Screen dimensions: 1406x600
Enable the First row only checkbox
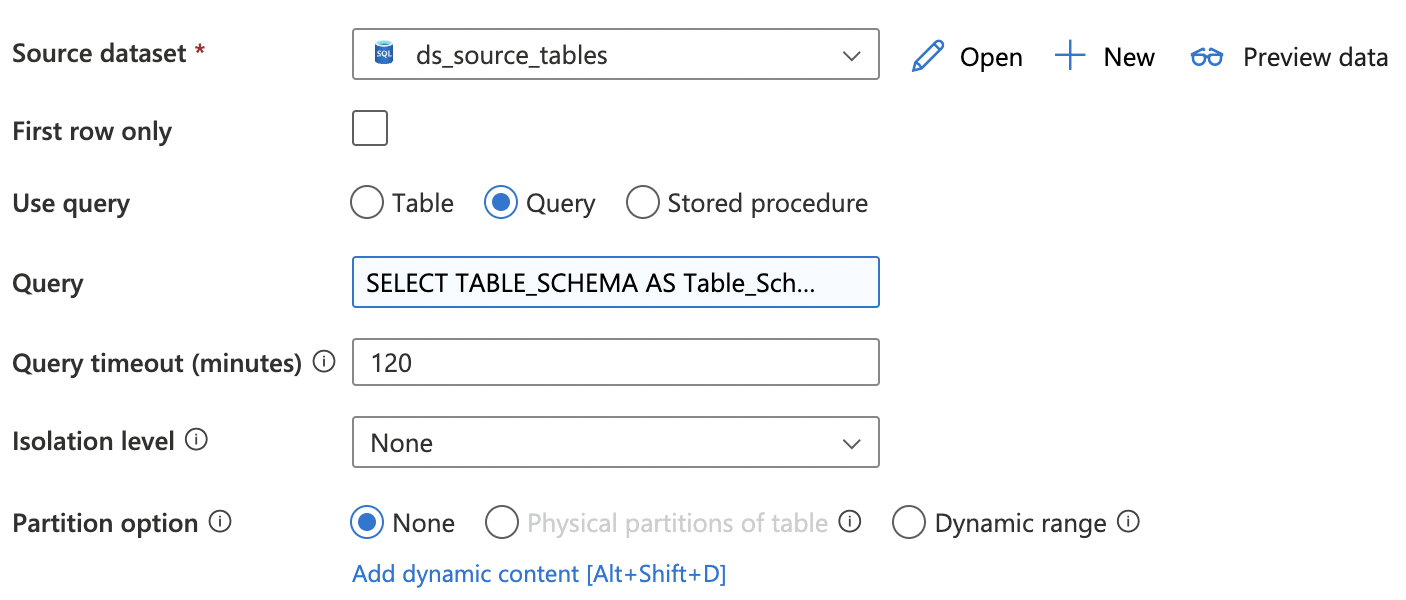tap(370, 129)
